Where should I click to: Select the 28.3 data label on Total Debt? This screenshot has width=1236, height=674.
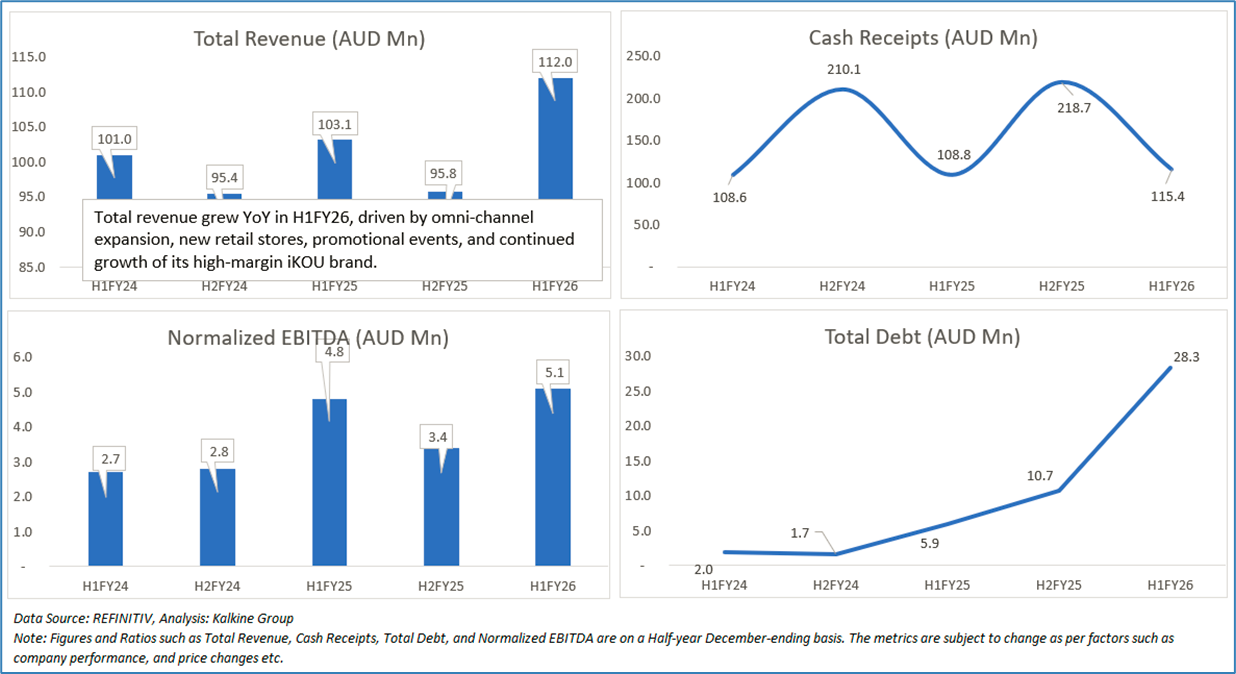(1186, 355)
